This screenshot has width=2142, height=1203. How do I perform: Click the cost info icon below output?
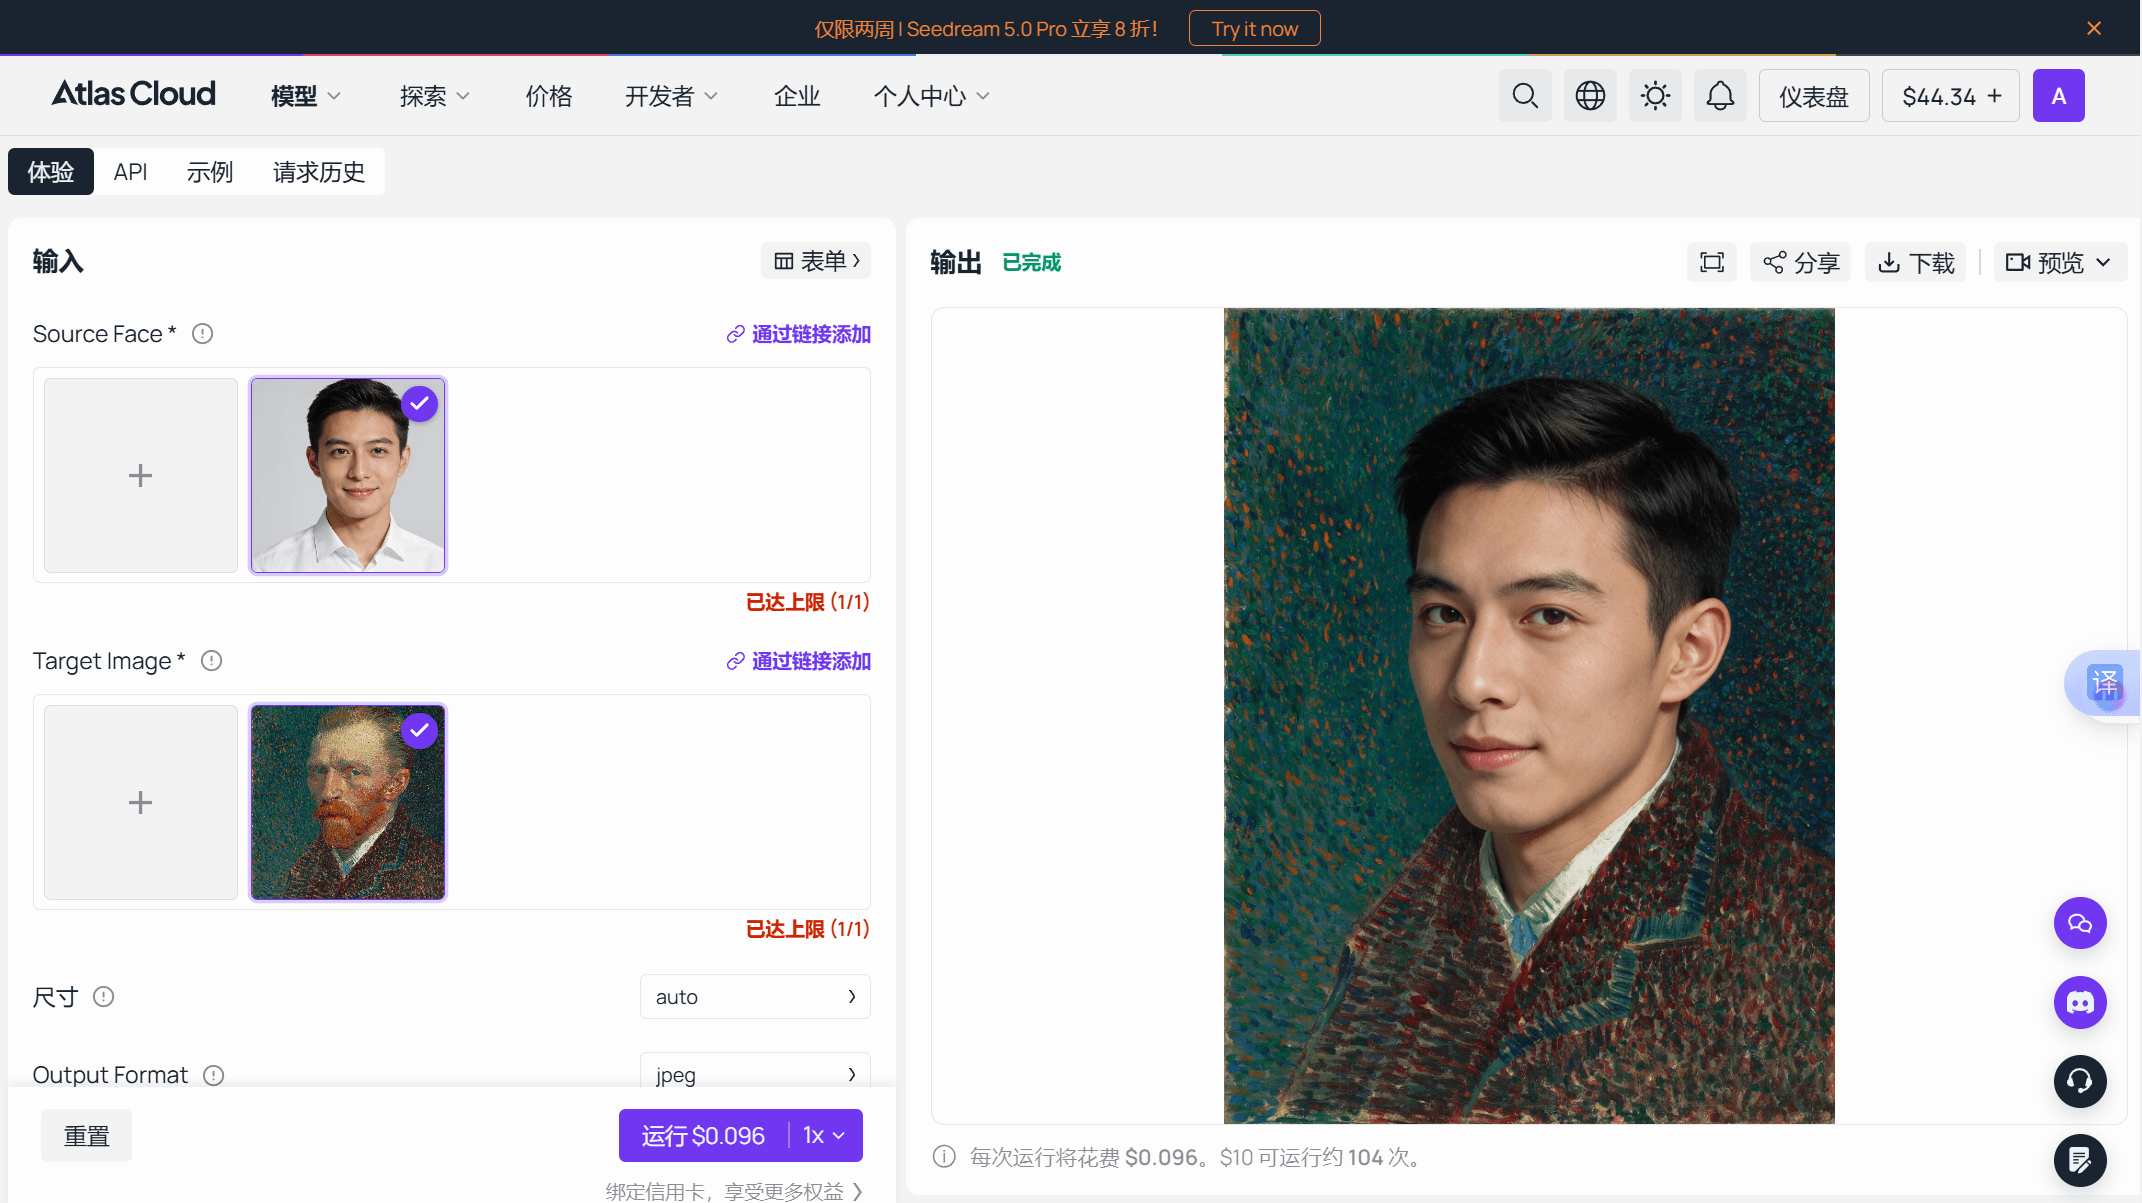(944, 1157)
